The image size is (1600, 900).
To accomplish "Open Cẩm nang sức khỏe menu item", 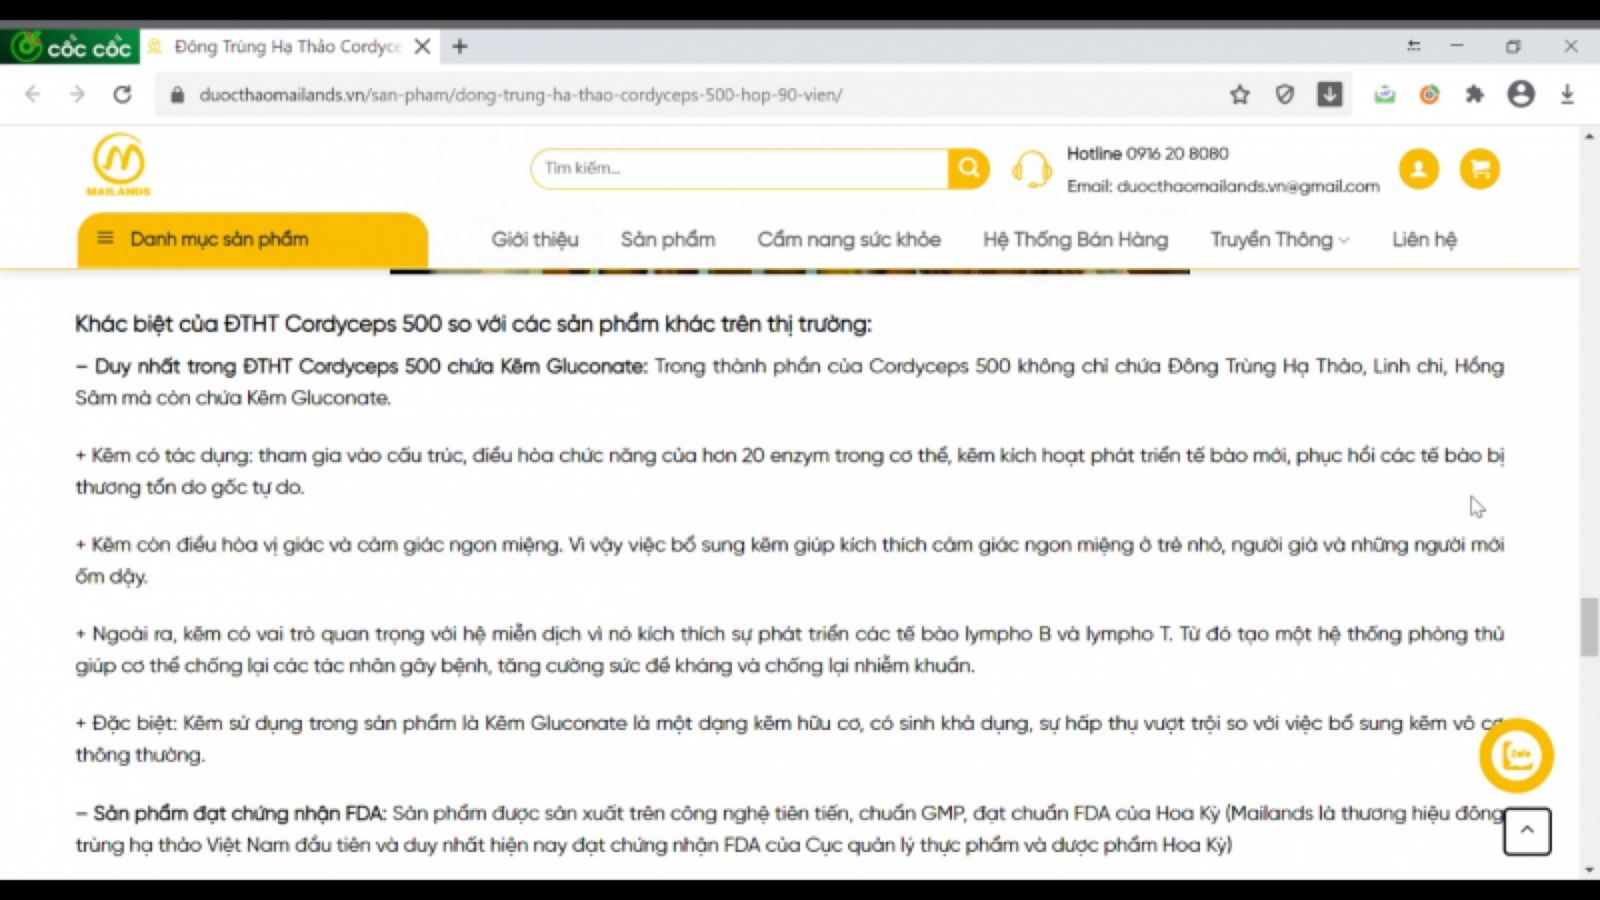I will [x=849, y=240].
